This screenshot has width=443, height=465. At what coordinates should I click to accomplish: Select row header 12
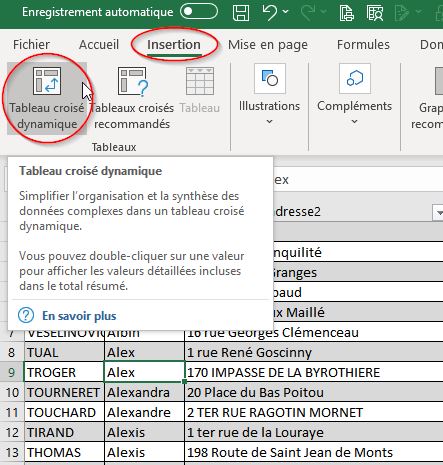[12, 432]
